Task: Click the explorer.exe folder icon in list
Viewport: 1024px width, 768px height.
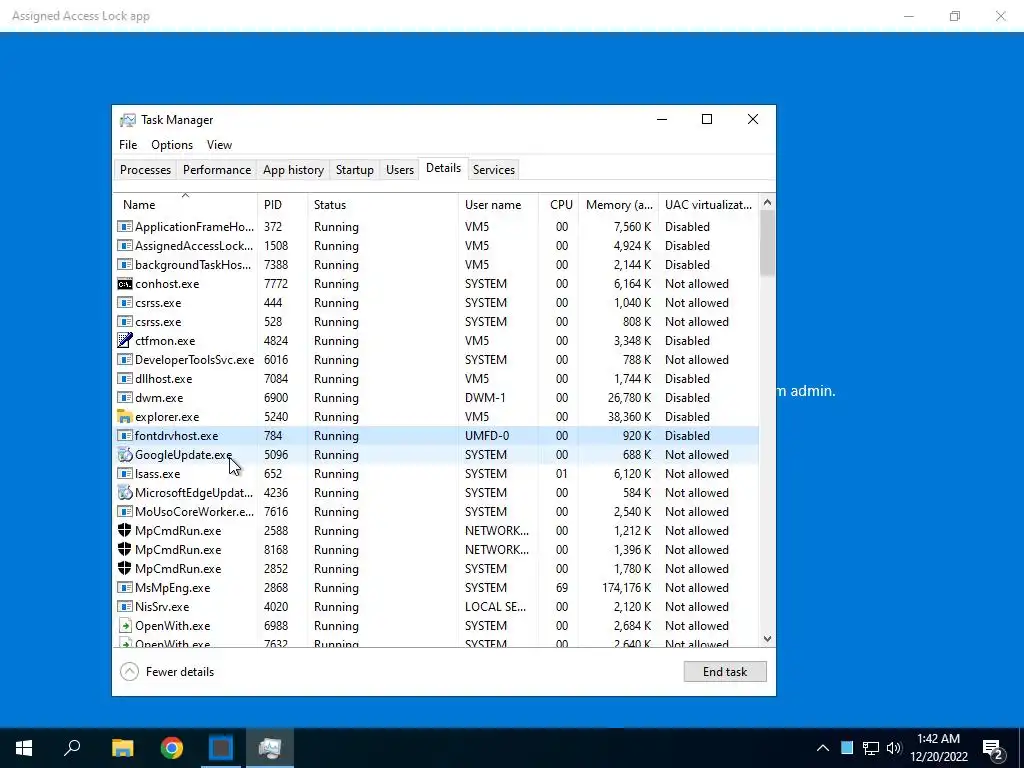Action: tap(125, 417)
